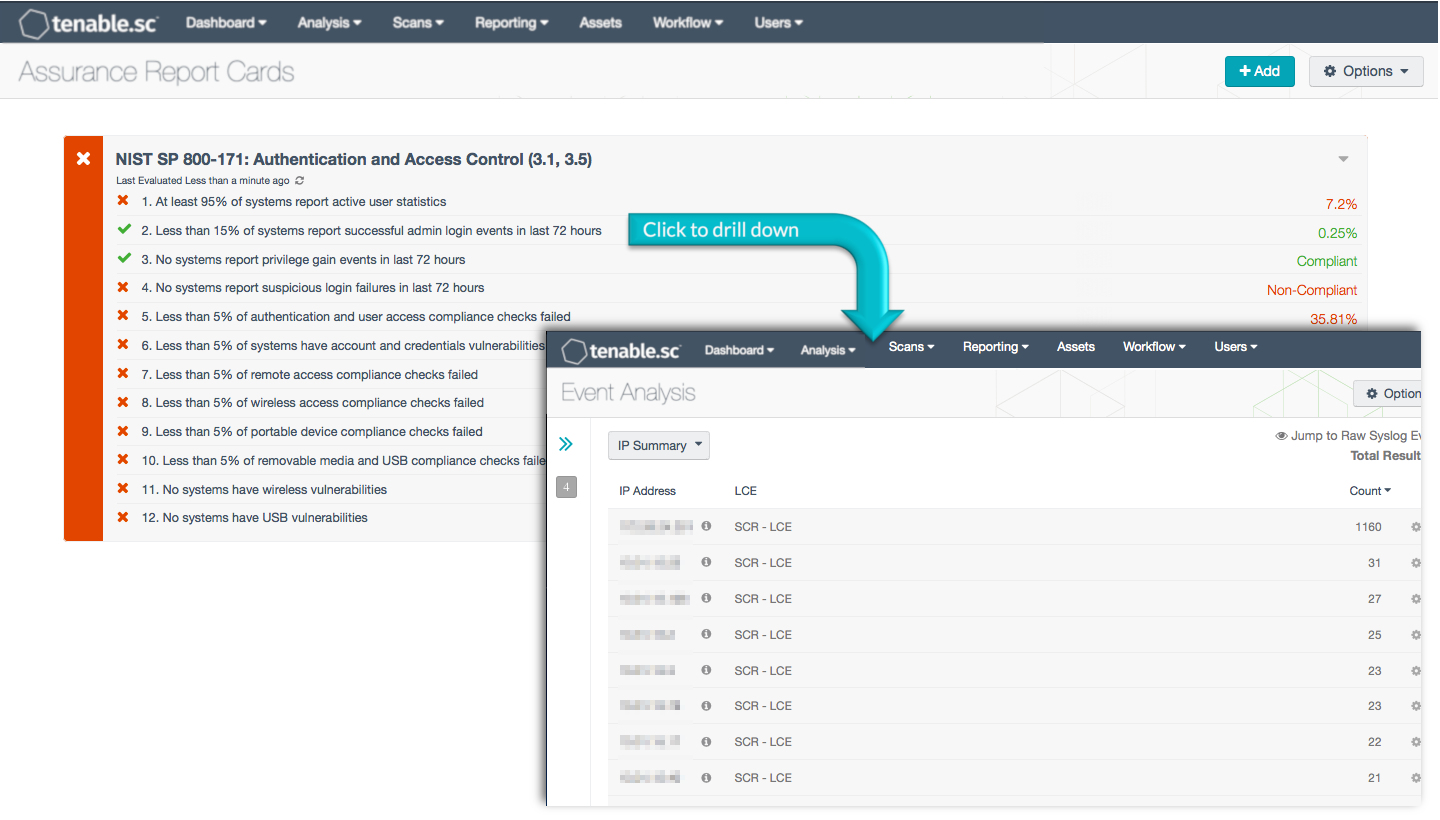Open the gear menu on the row with count 25

1415,635
